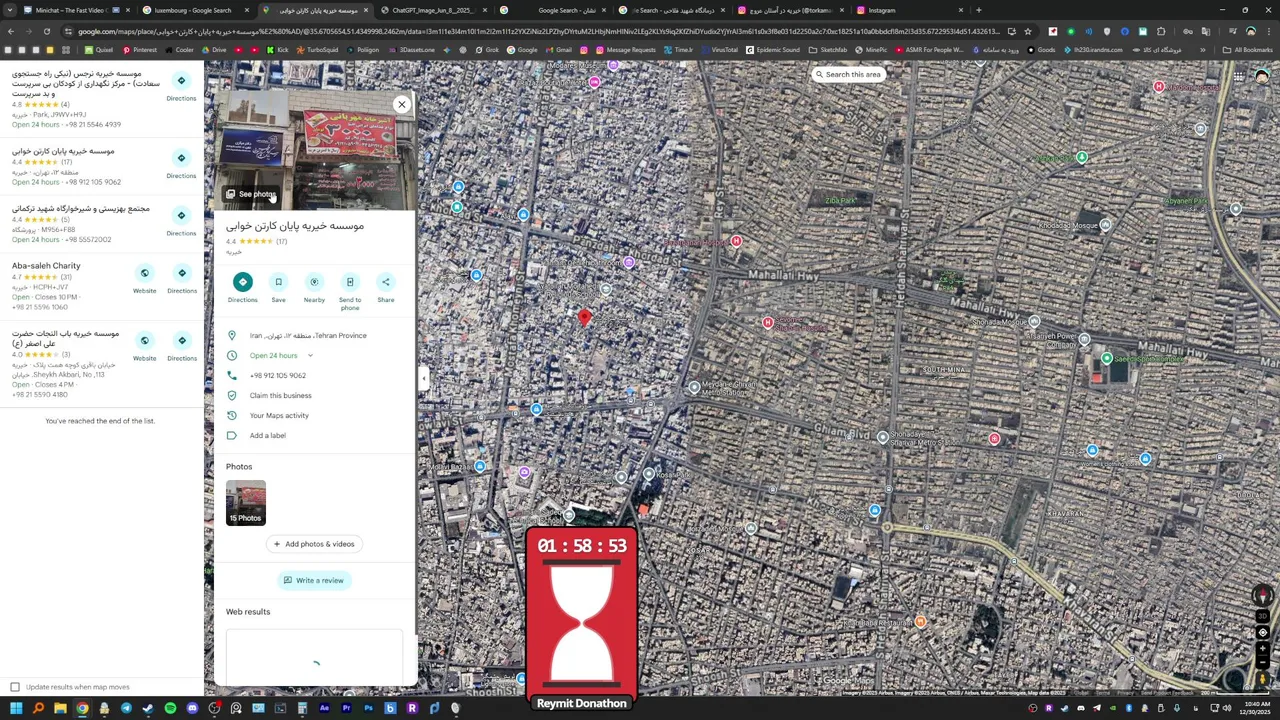Click the Search this area button on the map
1280x720 pixels.
coord(847,74)
